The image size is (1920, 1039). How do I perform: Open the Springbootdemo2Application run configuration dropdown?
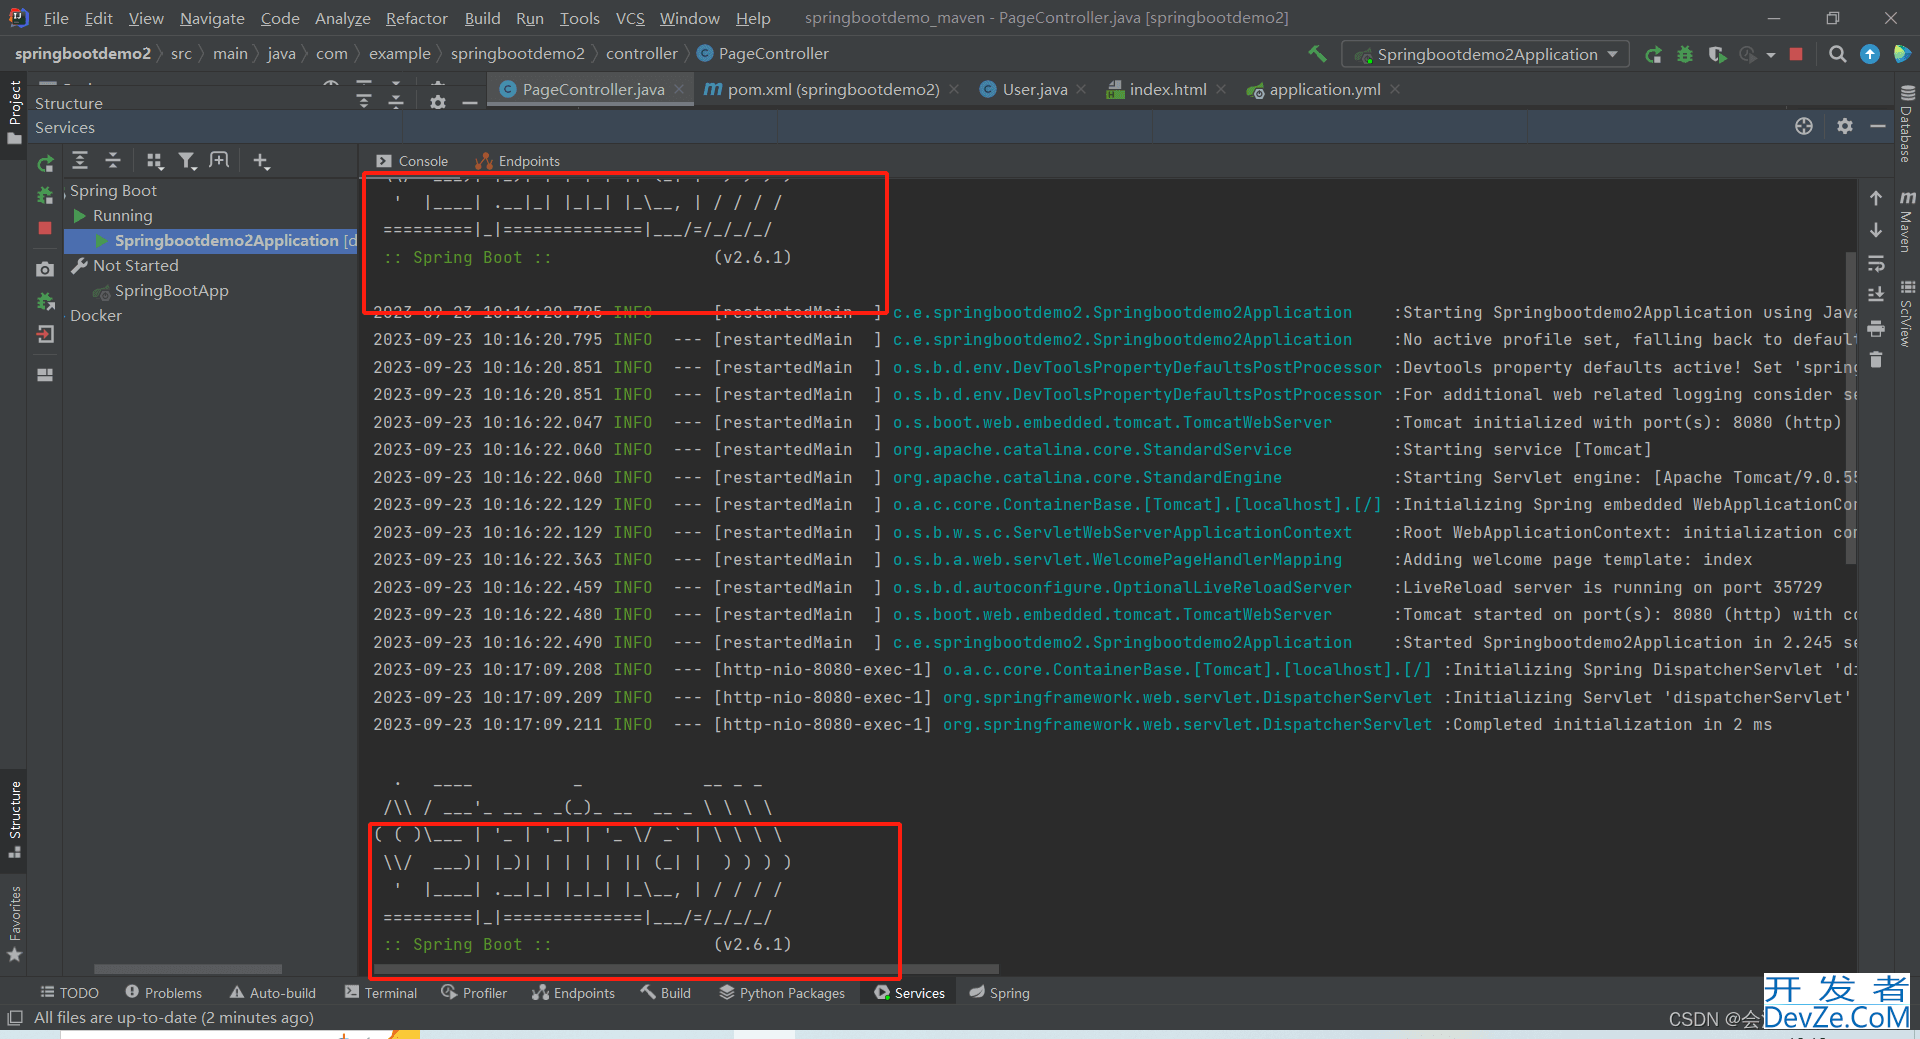point(1485,54)
